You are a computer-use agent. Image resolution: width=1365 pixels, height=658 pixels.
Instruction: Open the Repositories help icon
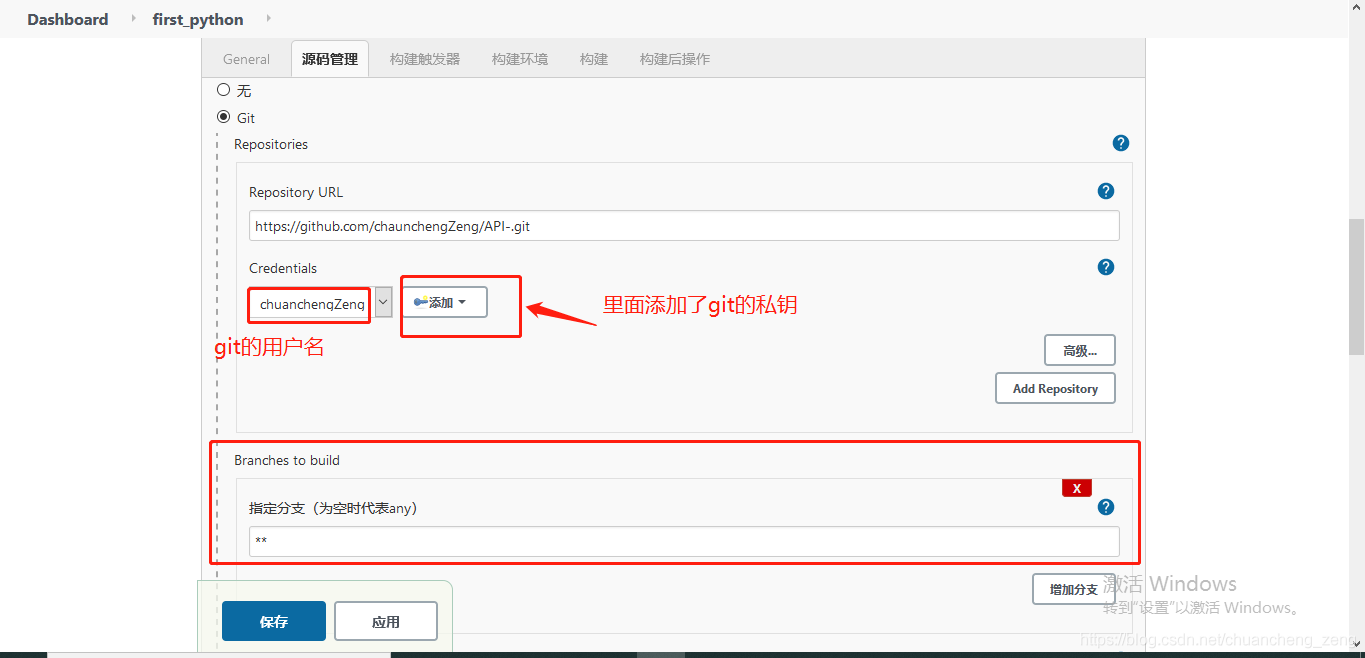[1120, 143]
